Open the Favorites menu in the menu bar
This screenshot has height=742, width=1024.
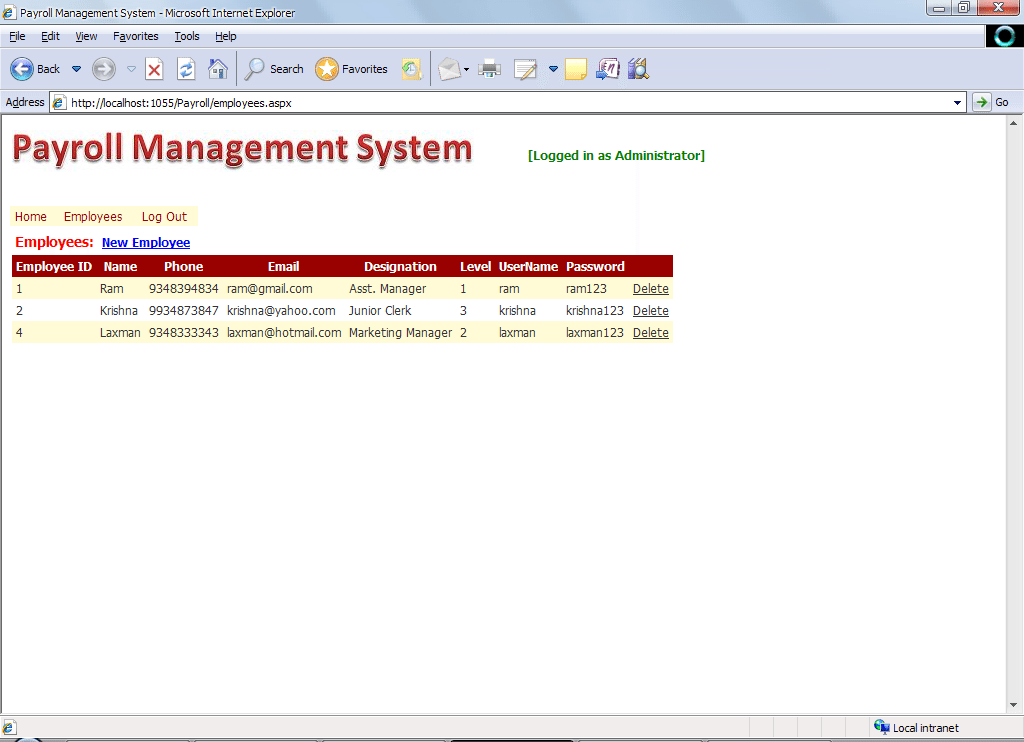point(135,36)
